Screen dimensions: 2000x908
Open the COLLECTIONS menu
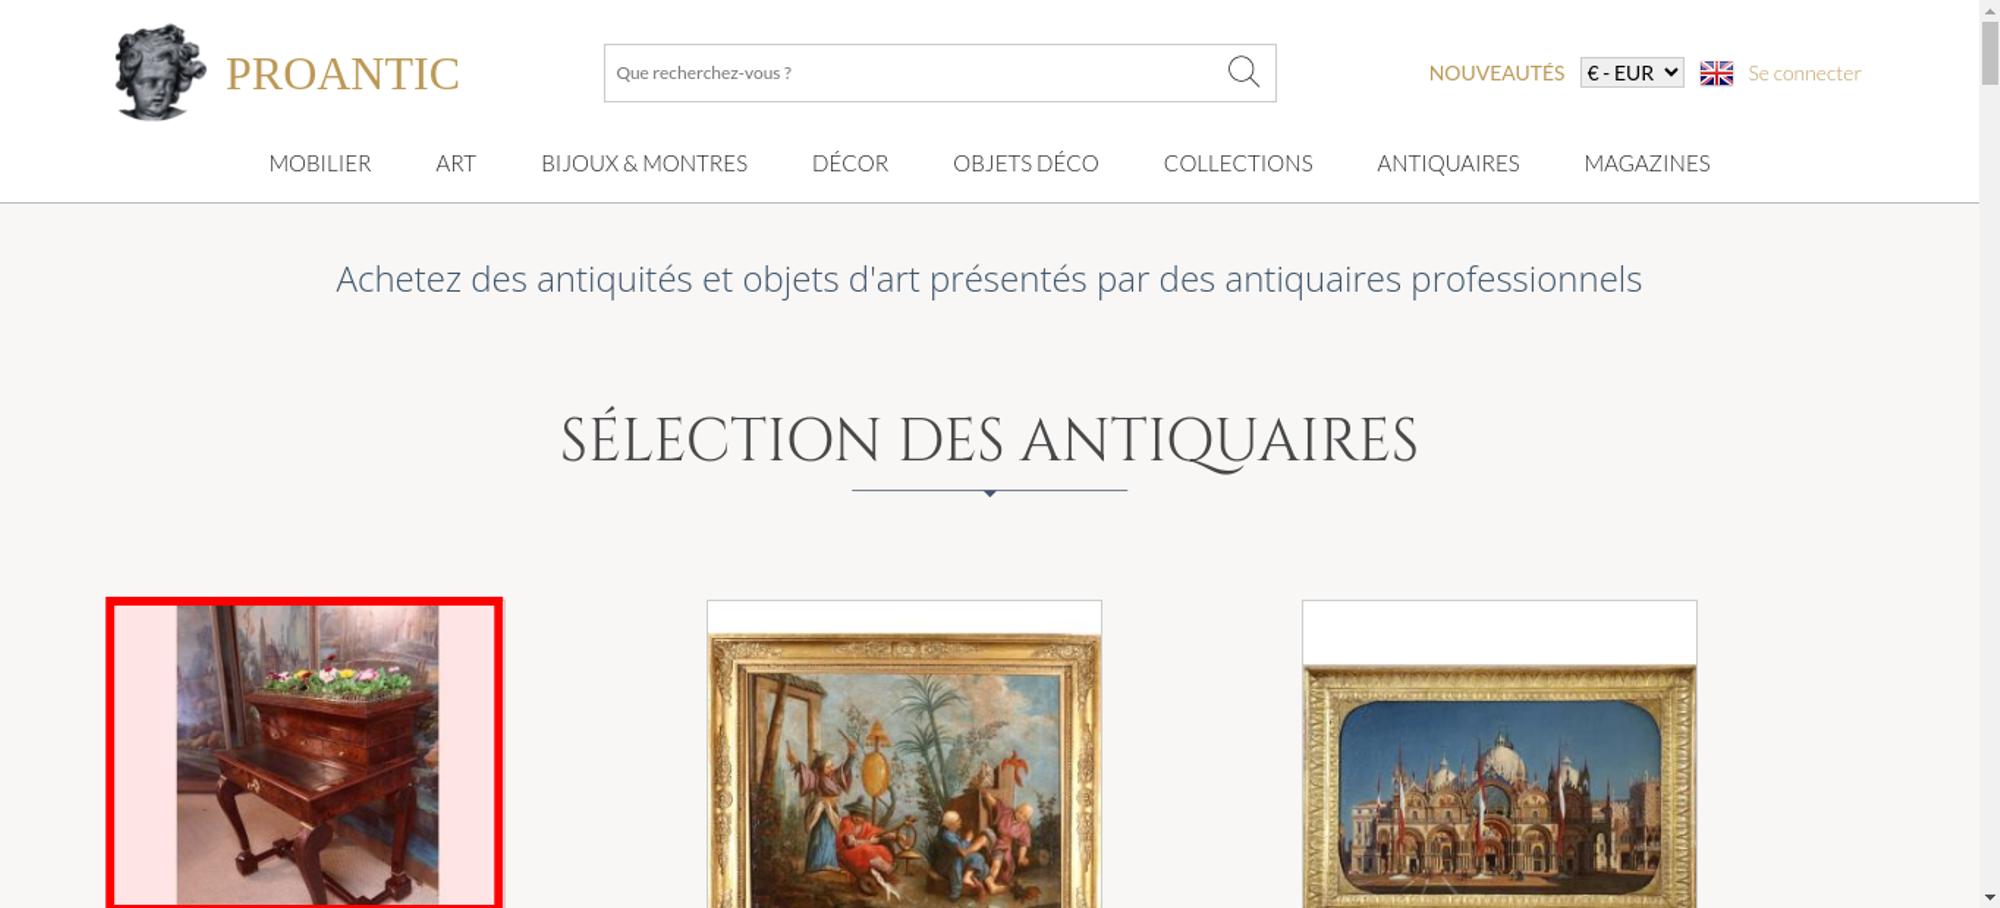point(1238,163)
